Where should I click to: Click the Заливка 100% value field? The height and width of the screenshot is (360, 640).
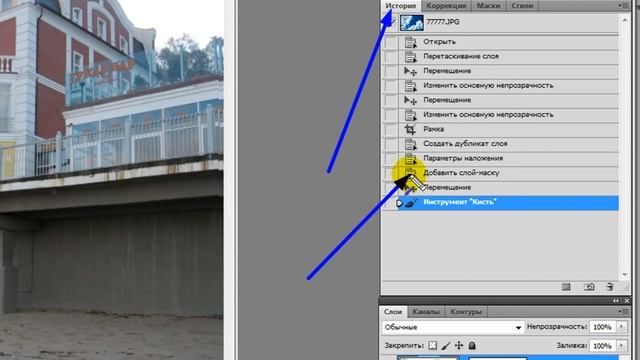pos(602,346)
